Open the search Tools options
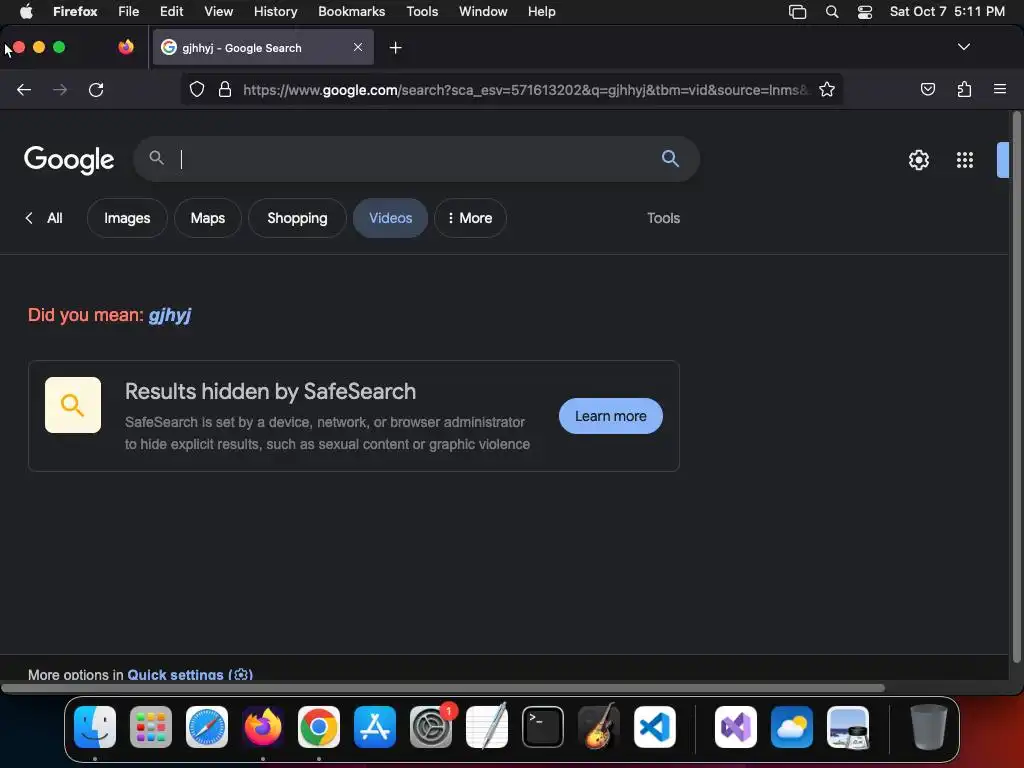 pyautogui.click(x=664, y=218)
